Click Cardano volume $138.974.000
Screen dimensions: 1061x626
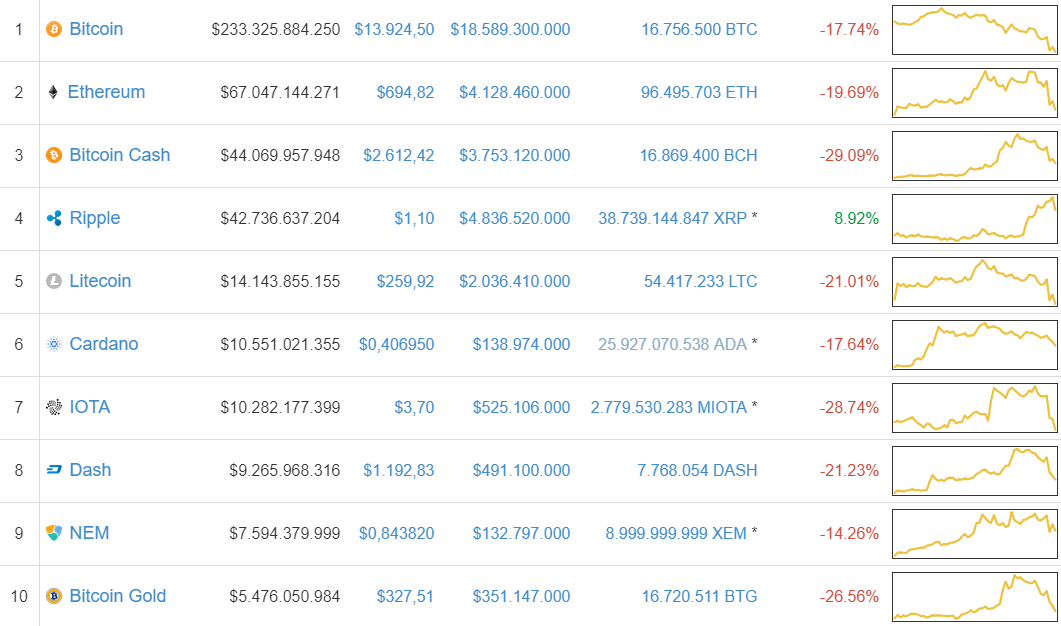[521, 344]
